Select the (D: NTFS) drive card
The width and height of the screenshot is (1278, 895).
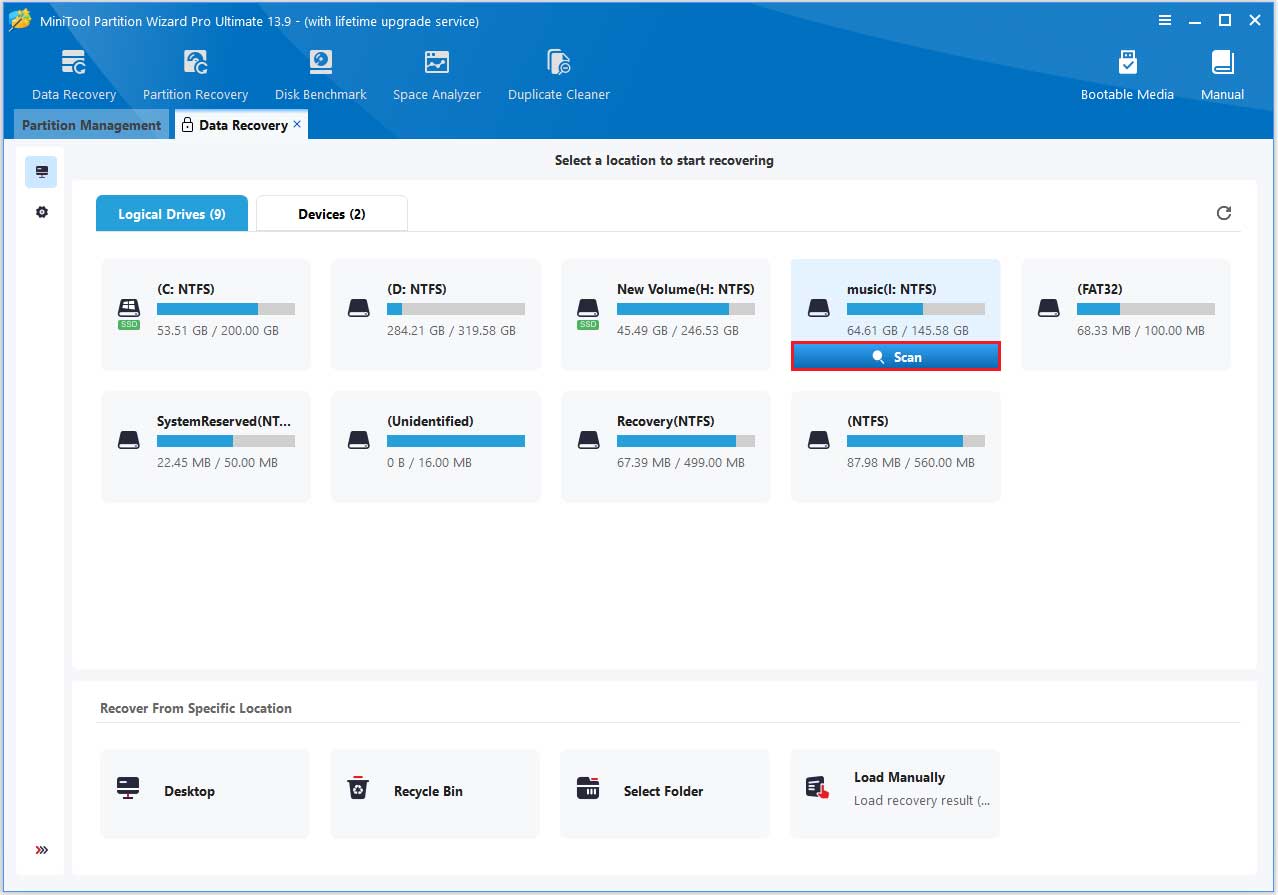click(436, 315)
